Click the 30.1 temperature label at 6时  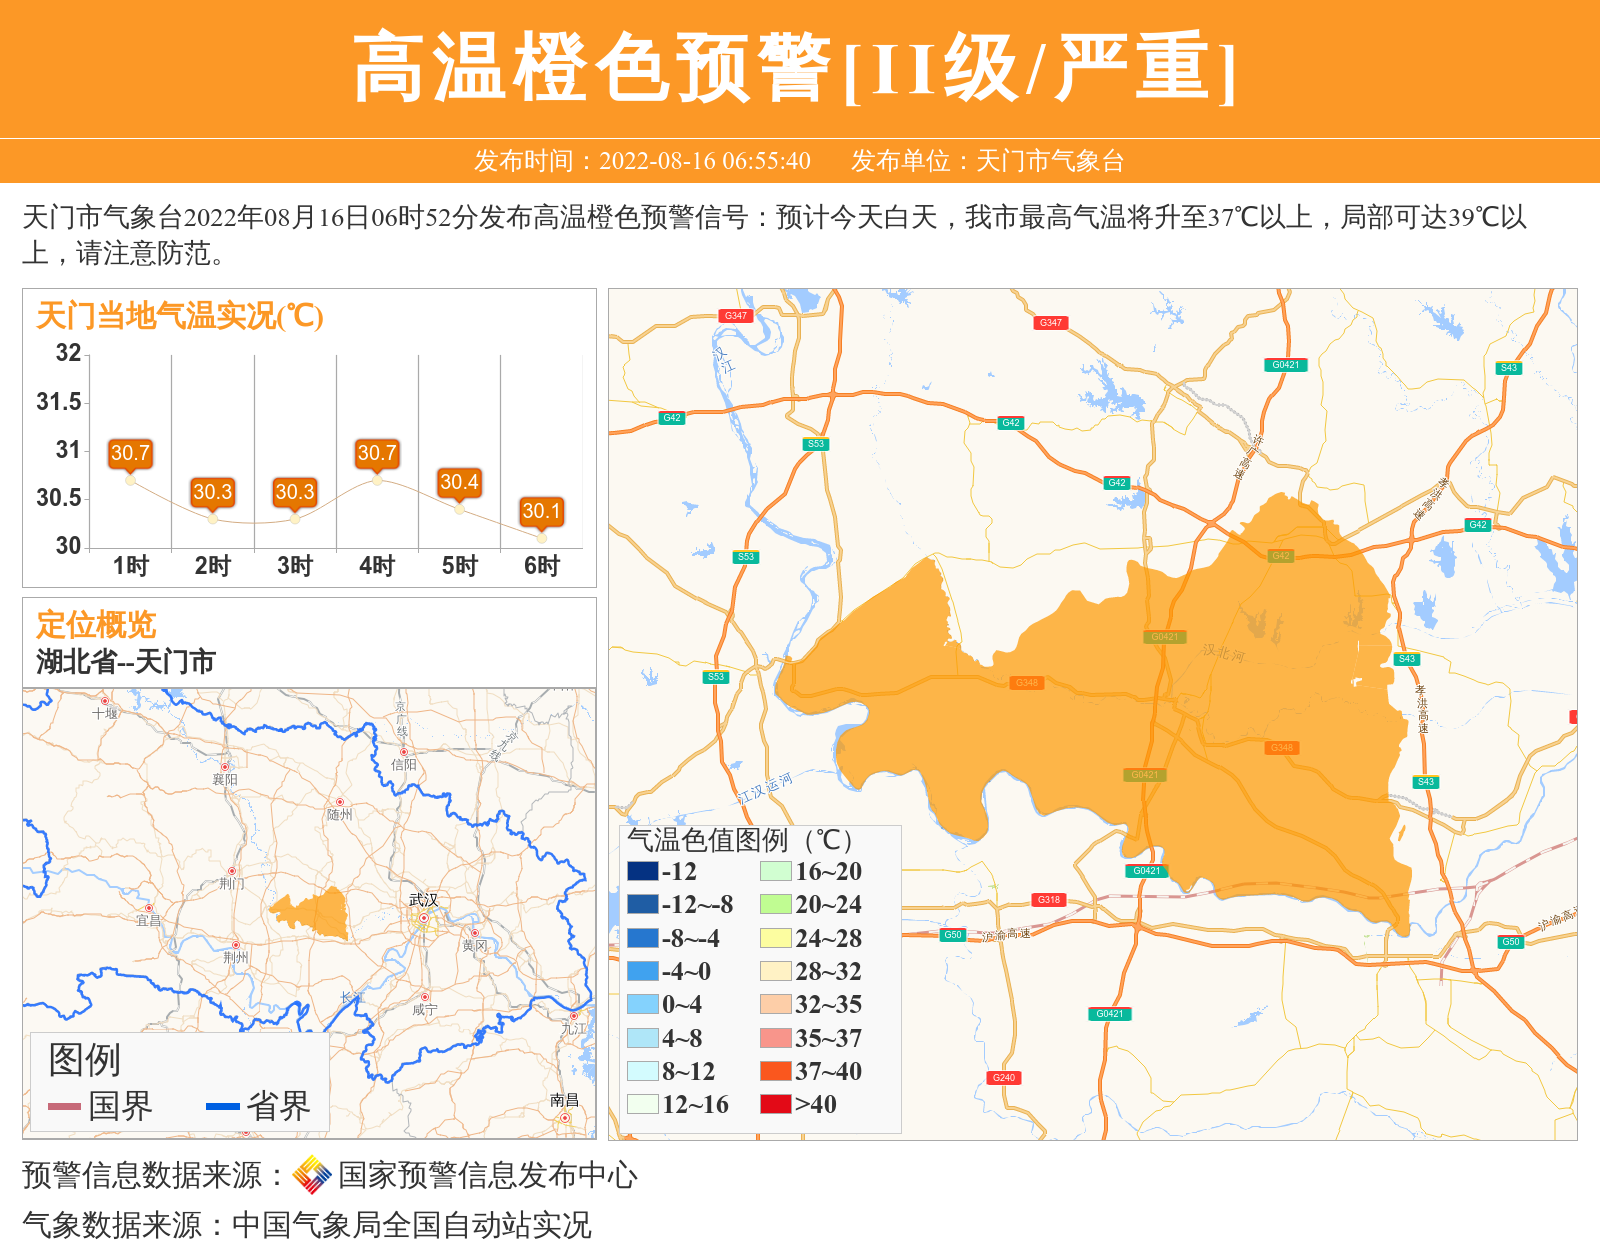click(x=542, y=511)
